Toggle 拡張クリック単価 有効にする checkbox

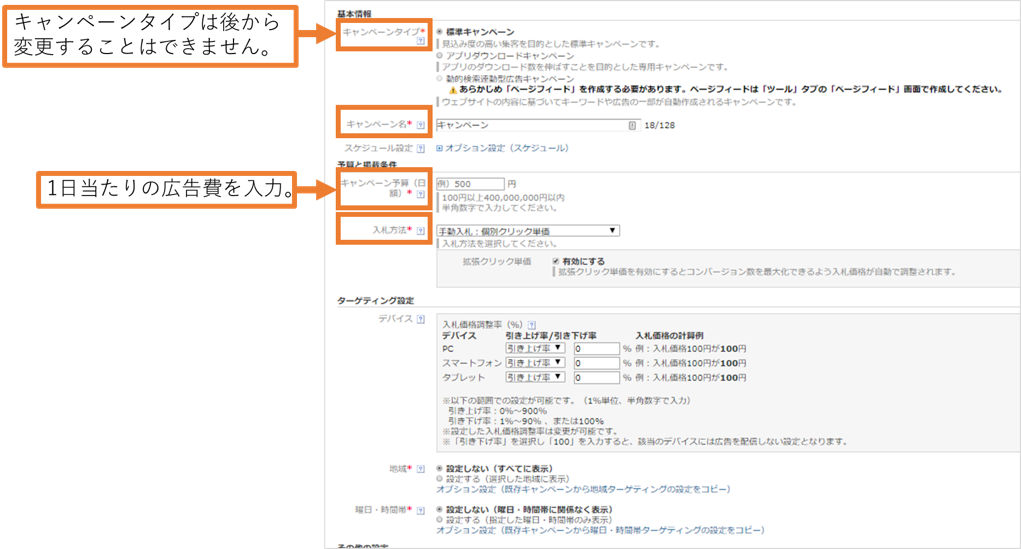pos(555,261)
